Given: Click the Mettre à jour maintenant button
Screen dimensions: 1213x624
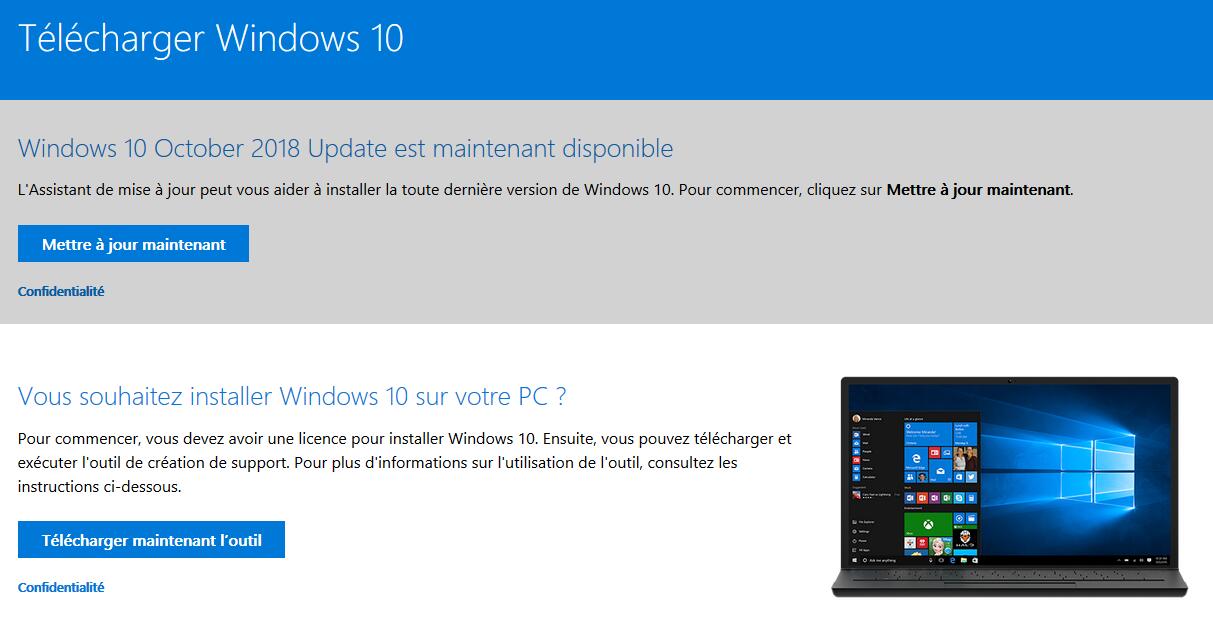Looking at the screenshot, I should (x=133, y=244).
